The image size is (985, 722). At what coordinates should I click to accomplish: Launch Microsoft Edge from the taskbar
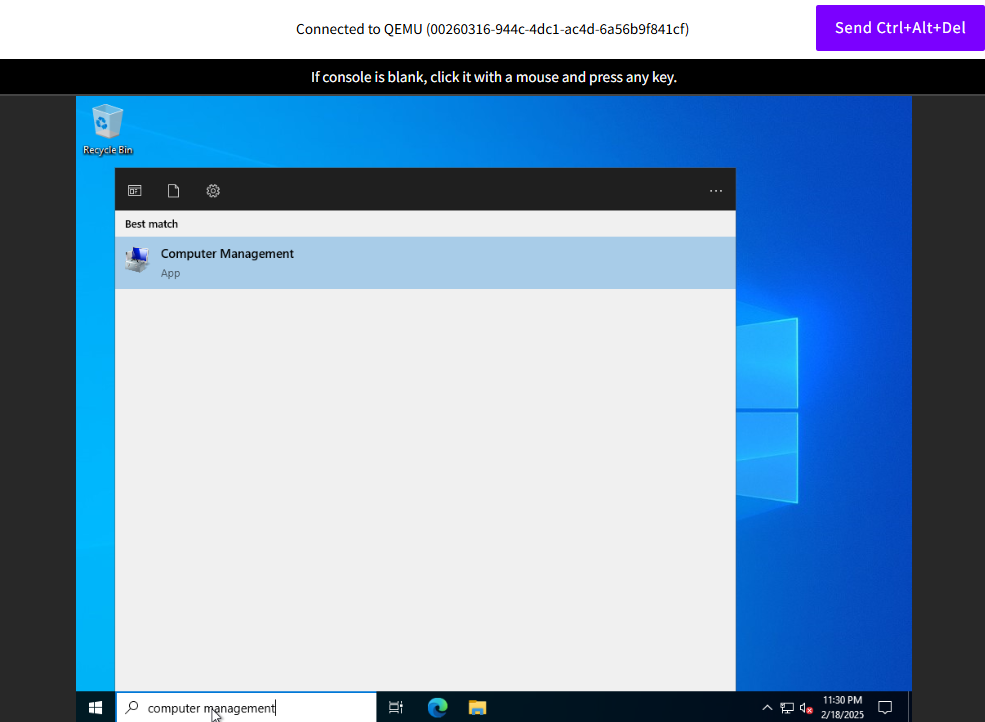437,708
